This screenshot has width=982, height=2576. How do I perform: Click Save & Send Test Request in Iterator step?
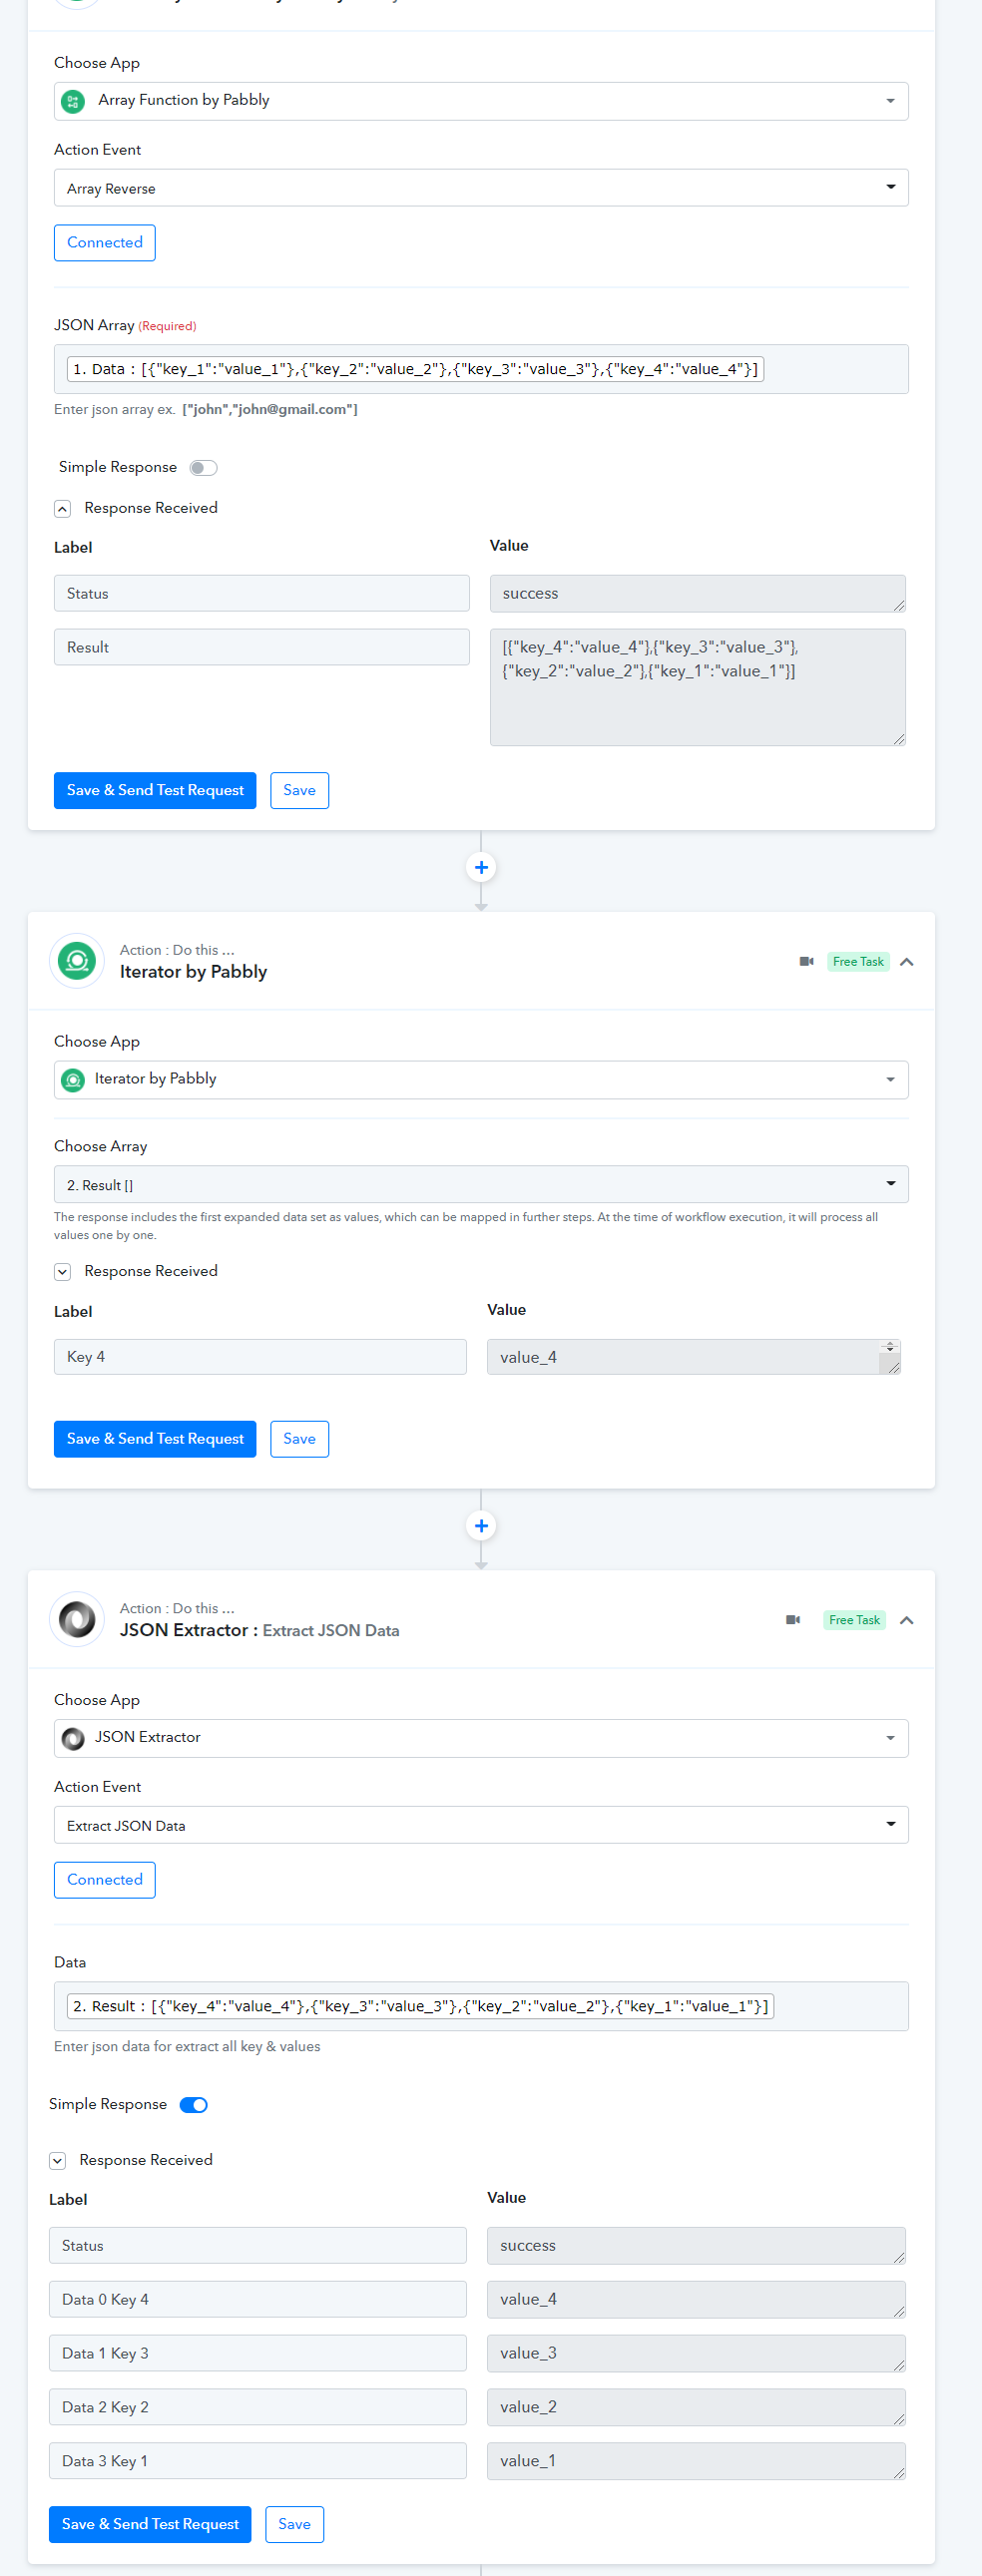pyautogui.click(x=155, y=1439)
